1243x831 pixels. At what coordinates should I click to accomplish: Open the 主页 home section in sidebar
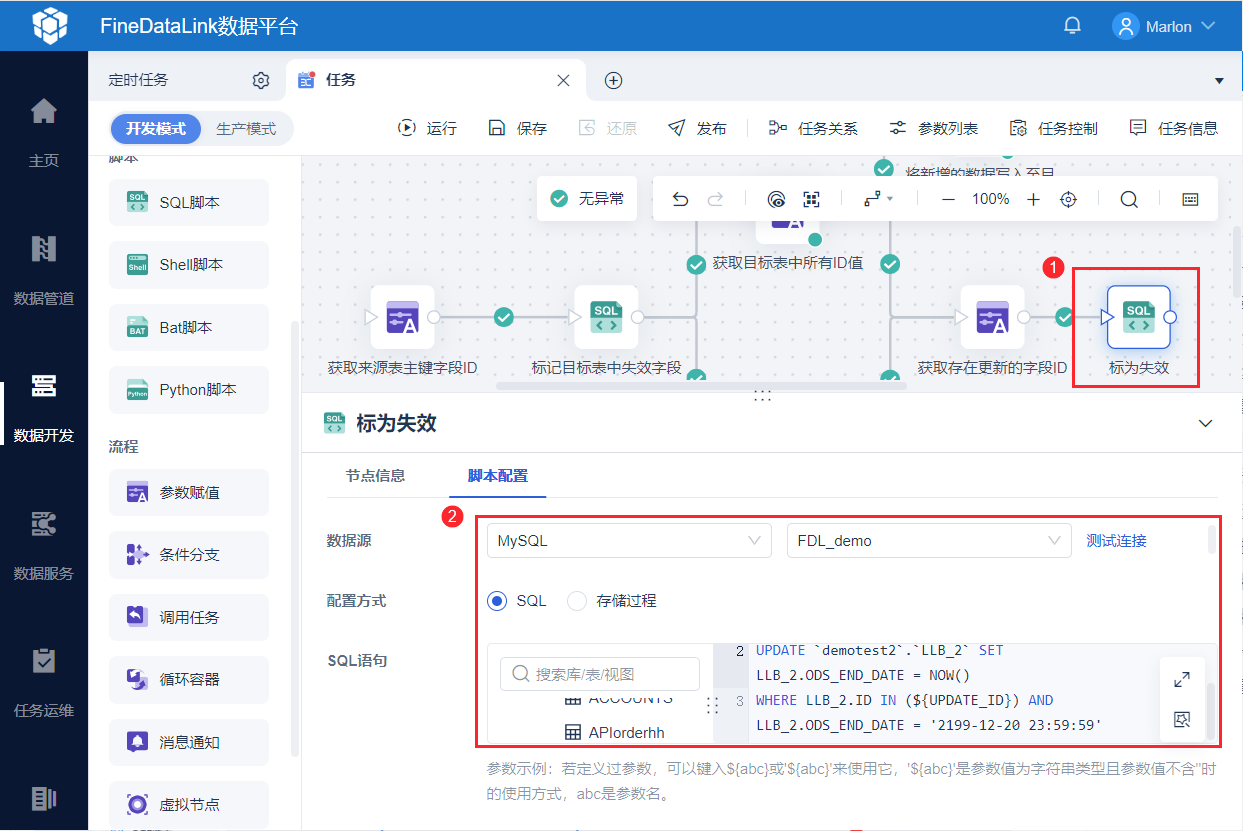[43, 130]
